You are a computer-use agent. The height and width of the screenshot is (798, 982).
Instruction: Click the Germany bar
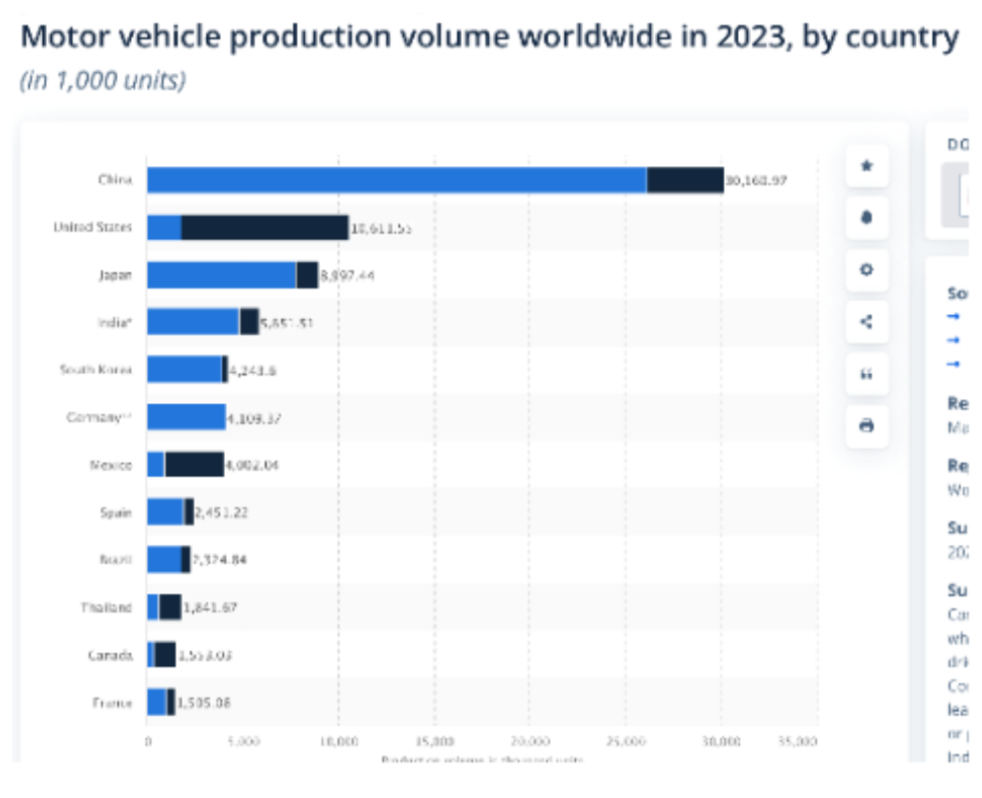click(186, 417)
